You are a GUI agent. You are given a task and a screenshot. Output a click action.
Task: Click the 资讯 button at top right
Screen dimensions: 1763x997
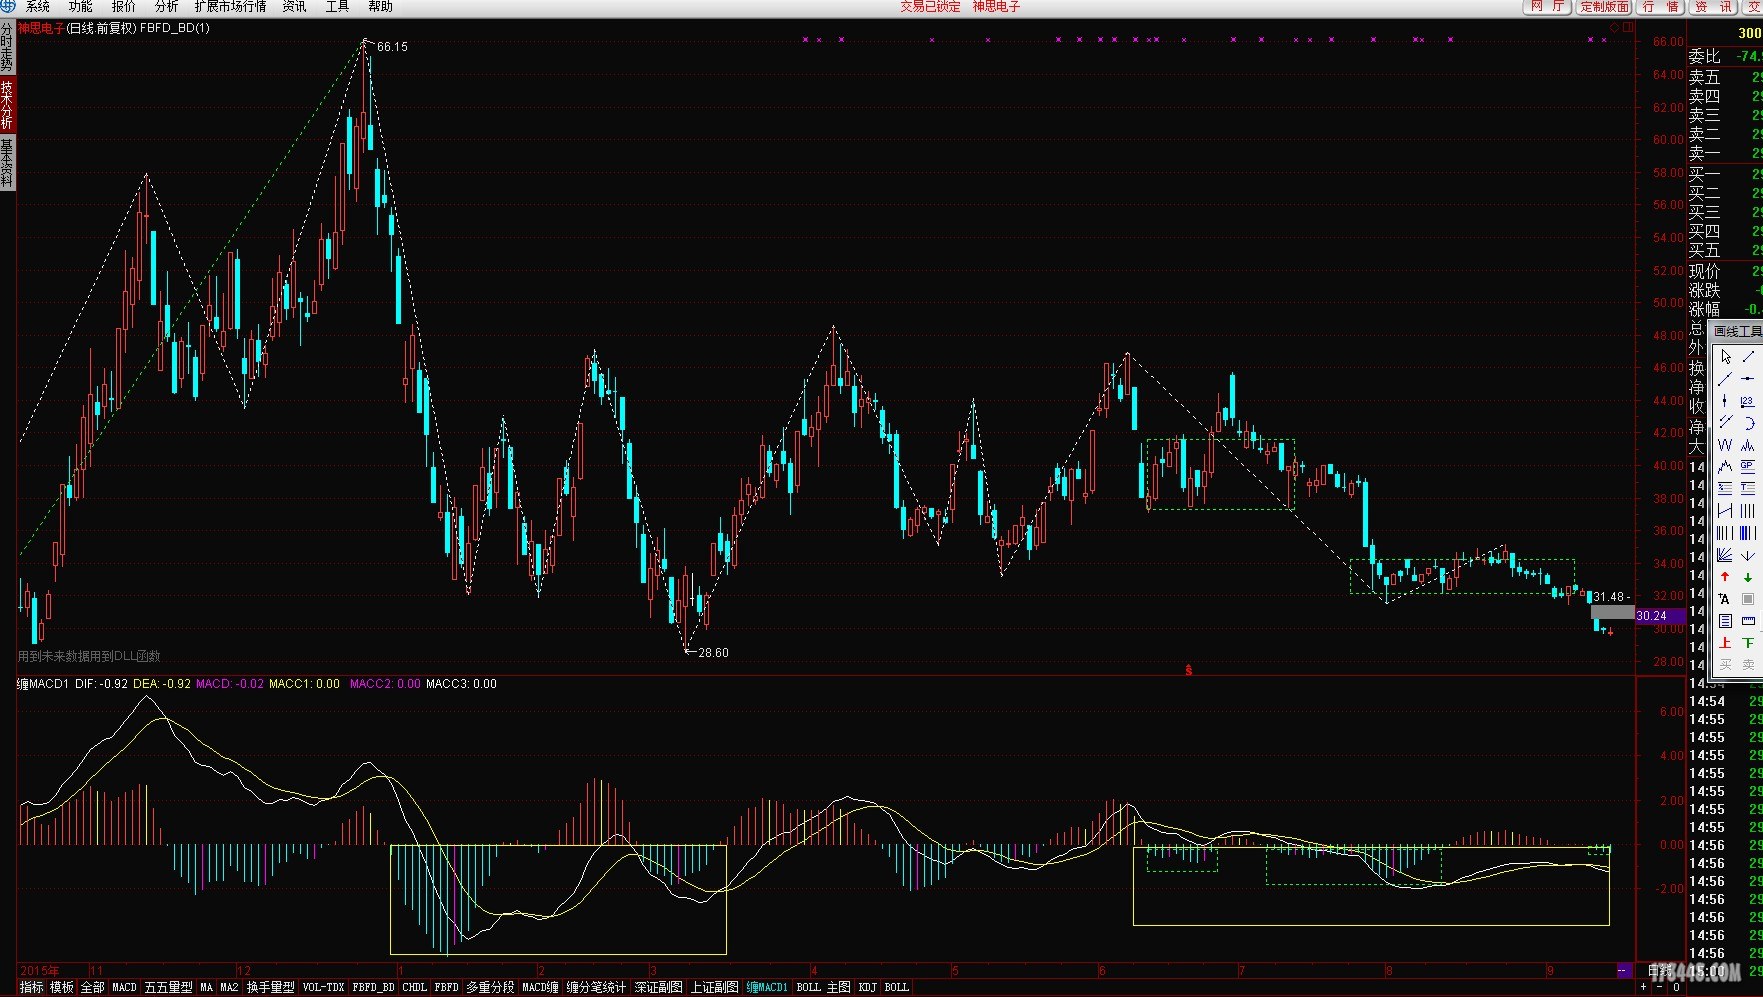click(1713, 7)
